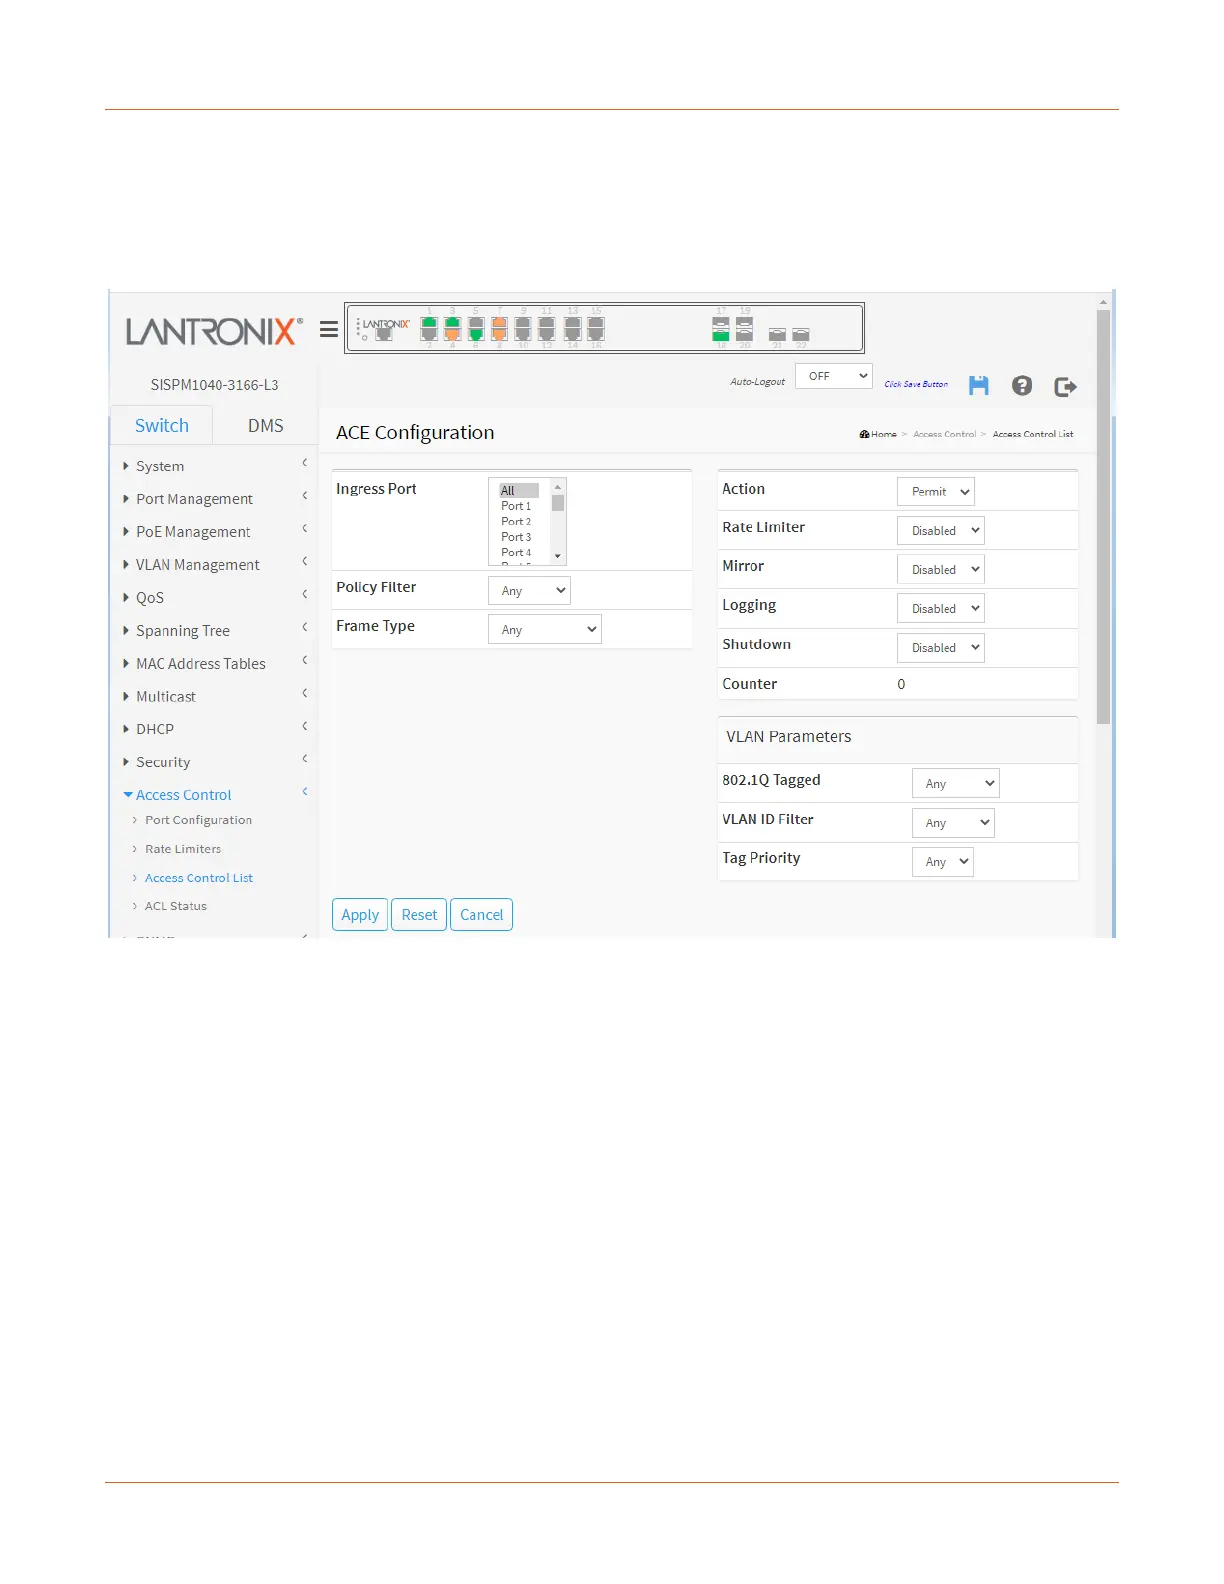This screenshot has height=1584, width=1224.
Task: Expand the VLAN Management menu
Action: coord(214,565)
